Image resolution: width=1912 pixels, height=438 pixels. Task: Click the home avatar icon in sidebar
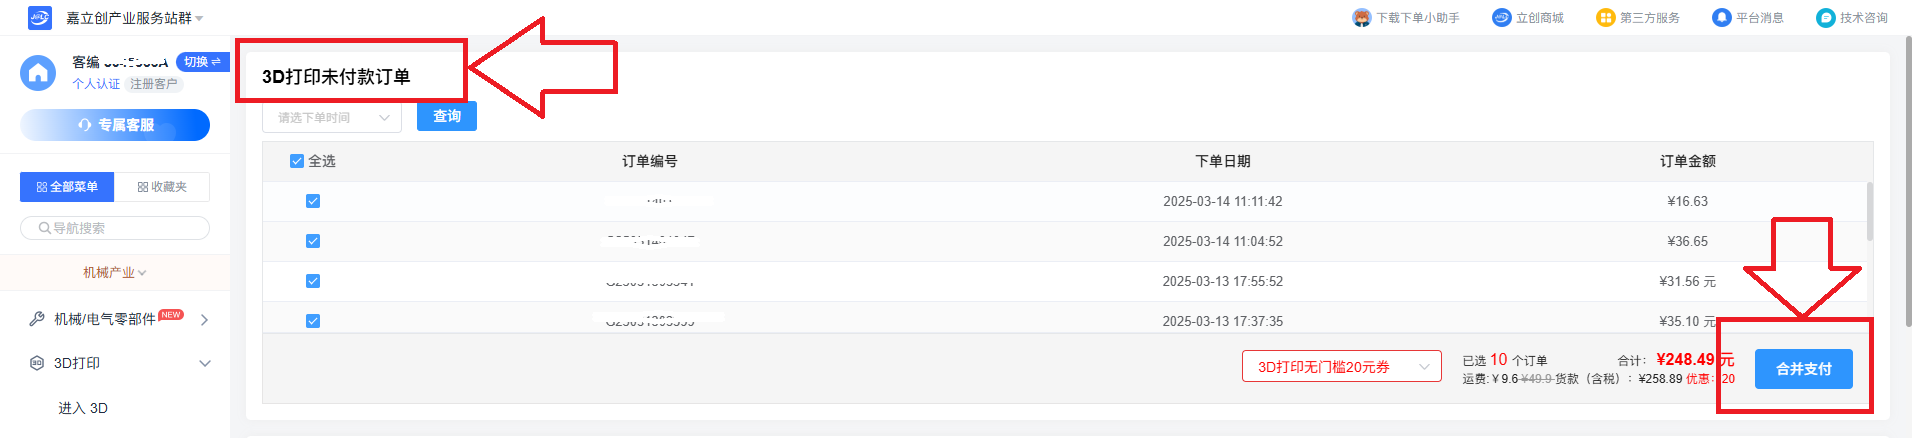coord(38,73)
